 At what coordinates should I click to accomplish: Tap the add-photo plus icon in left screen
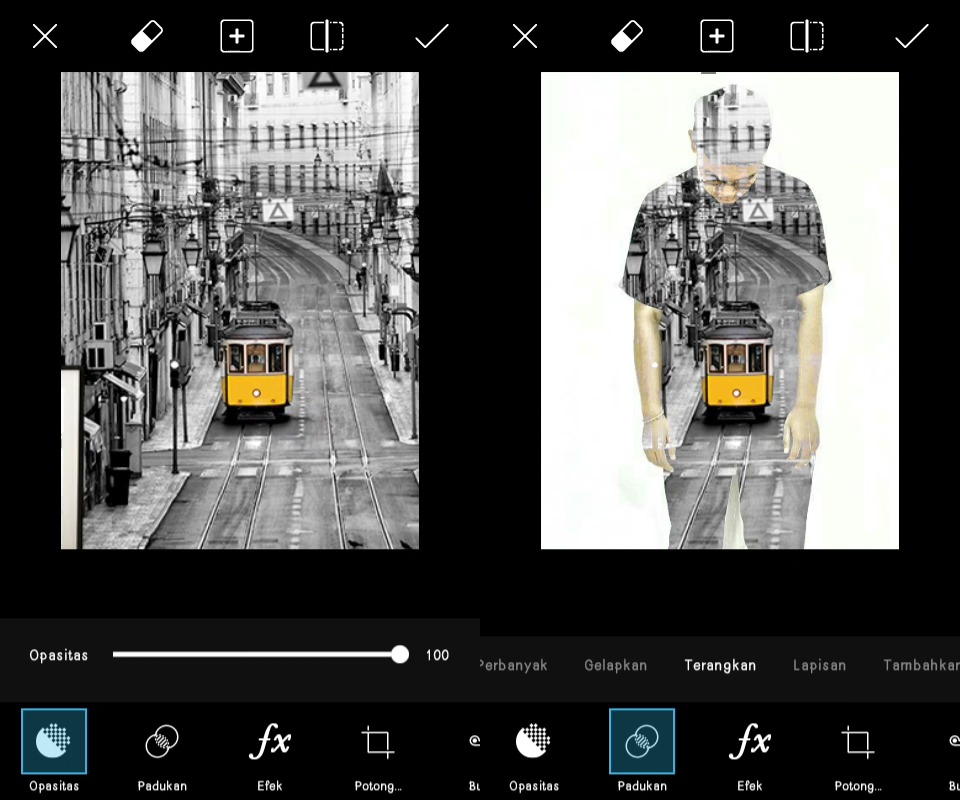pos(237,36)
